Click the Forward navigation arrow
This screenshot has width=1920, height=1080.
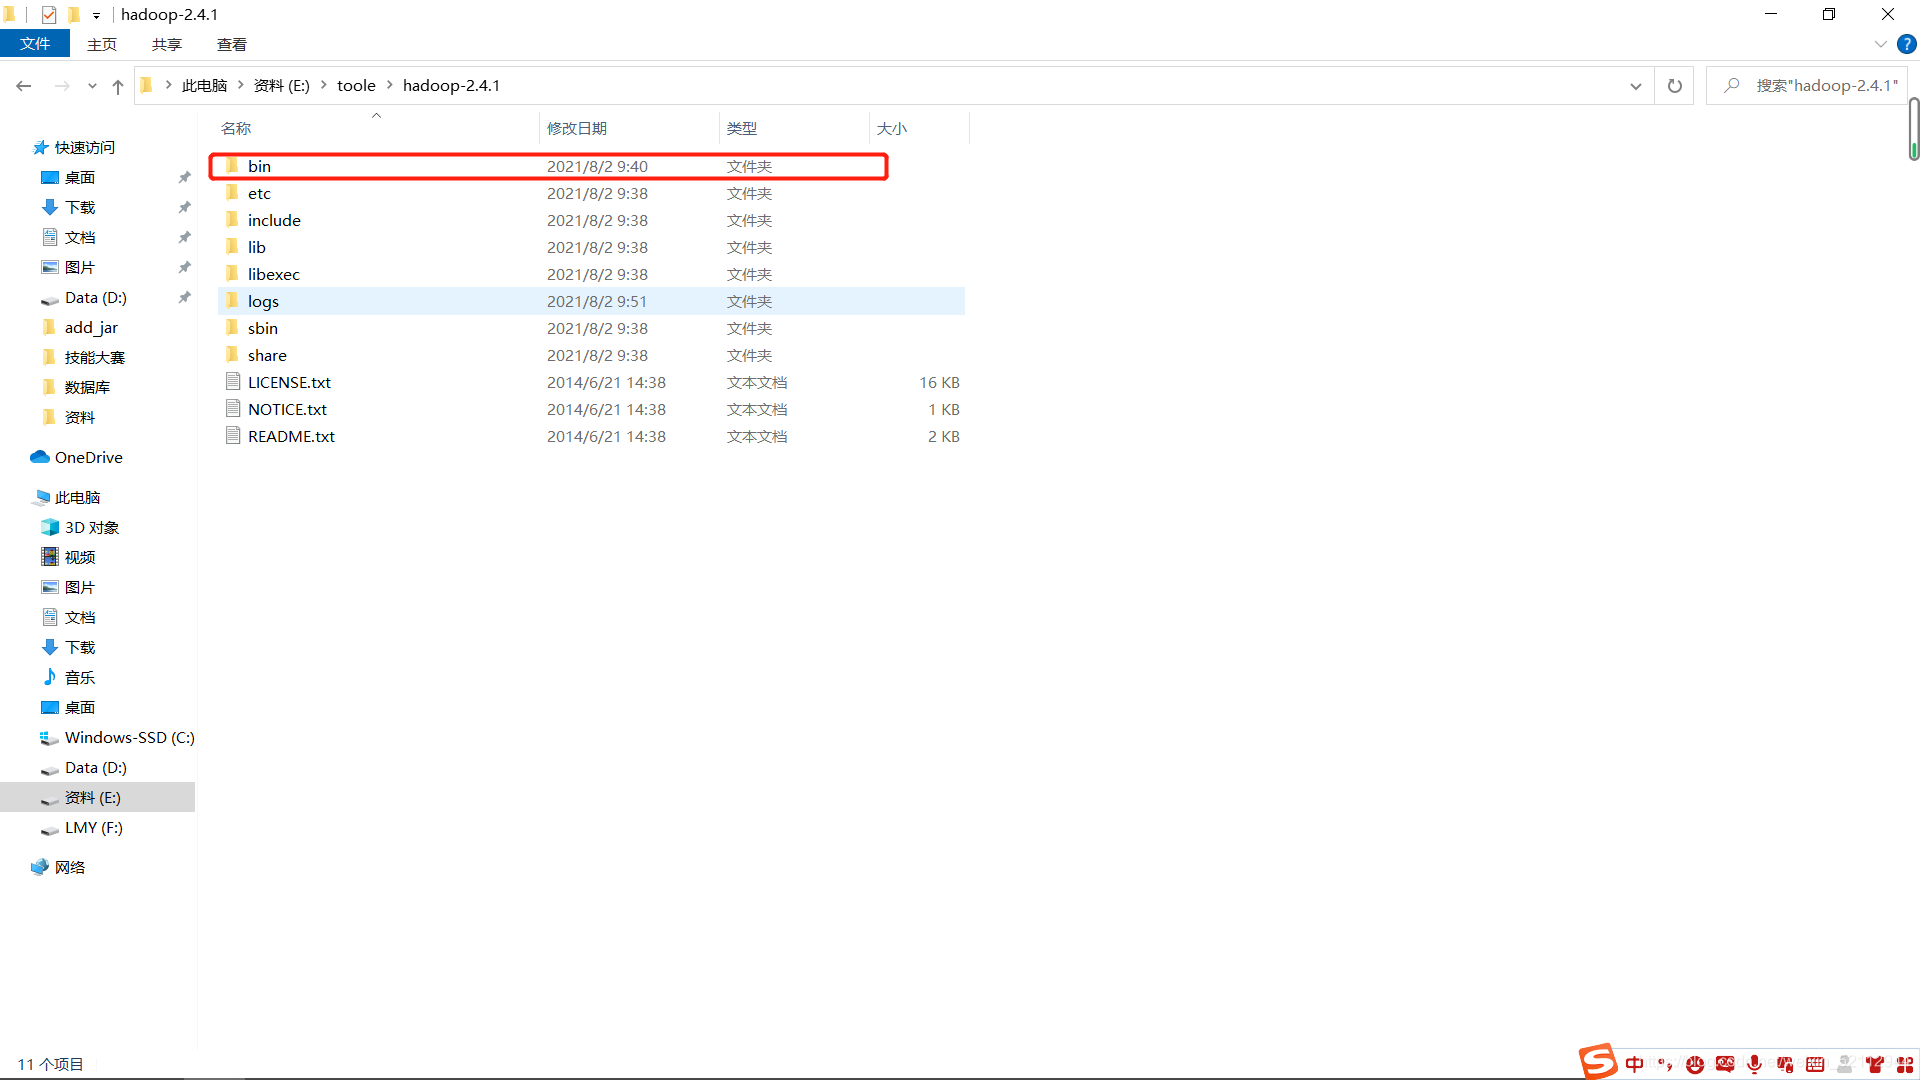tap(62, 86)
